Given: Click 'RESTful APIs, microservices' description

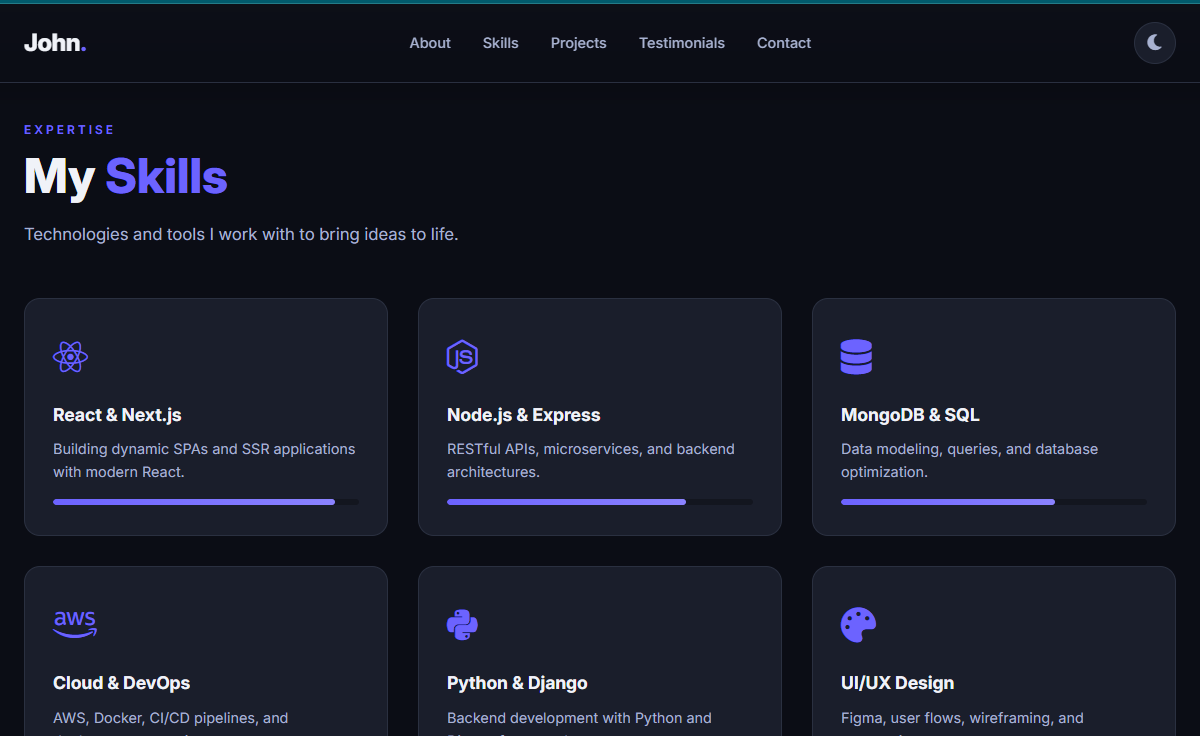Looking at the screenshot, I should pyautogui.click(x=591, y=460).
